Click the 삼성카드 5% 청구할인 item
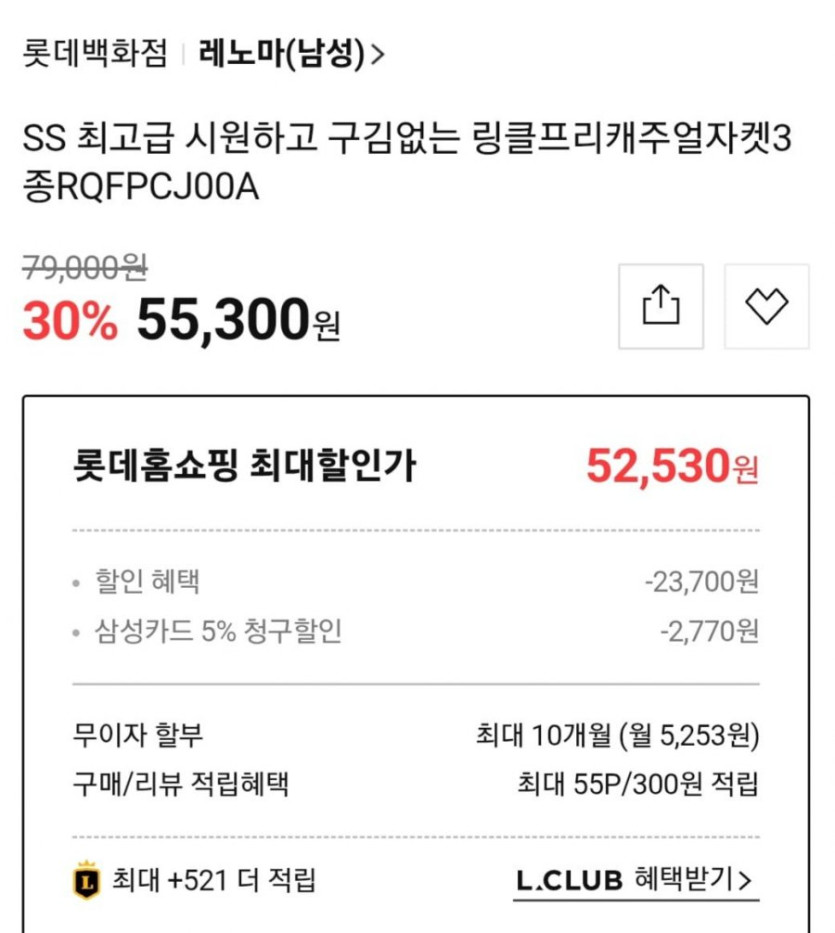The image size is (835, 933). click(218, 632)
